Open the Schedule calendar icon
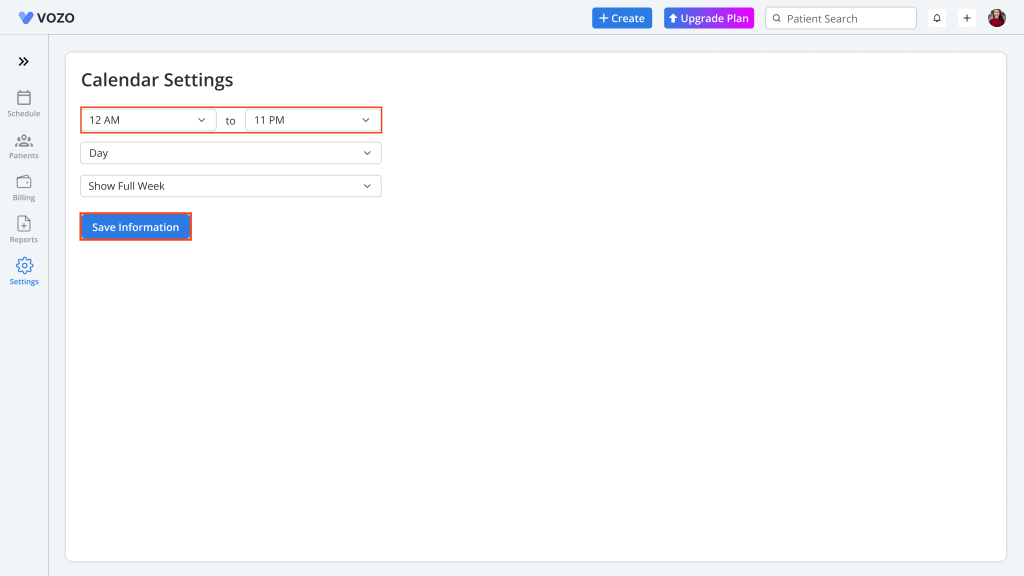 point(24,98)
